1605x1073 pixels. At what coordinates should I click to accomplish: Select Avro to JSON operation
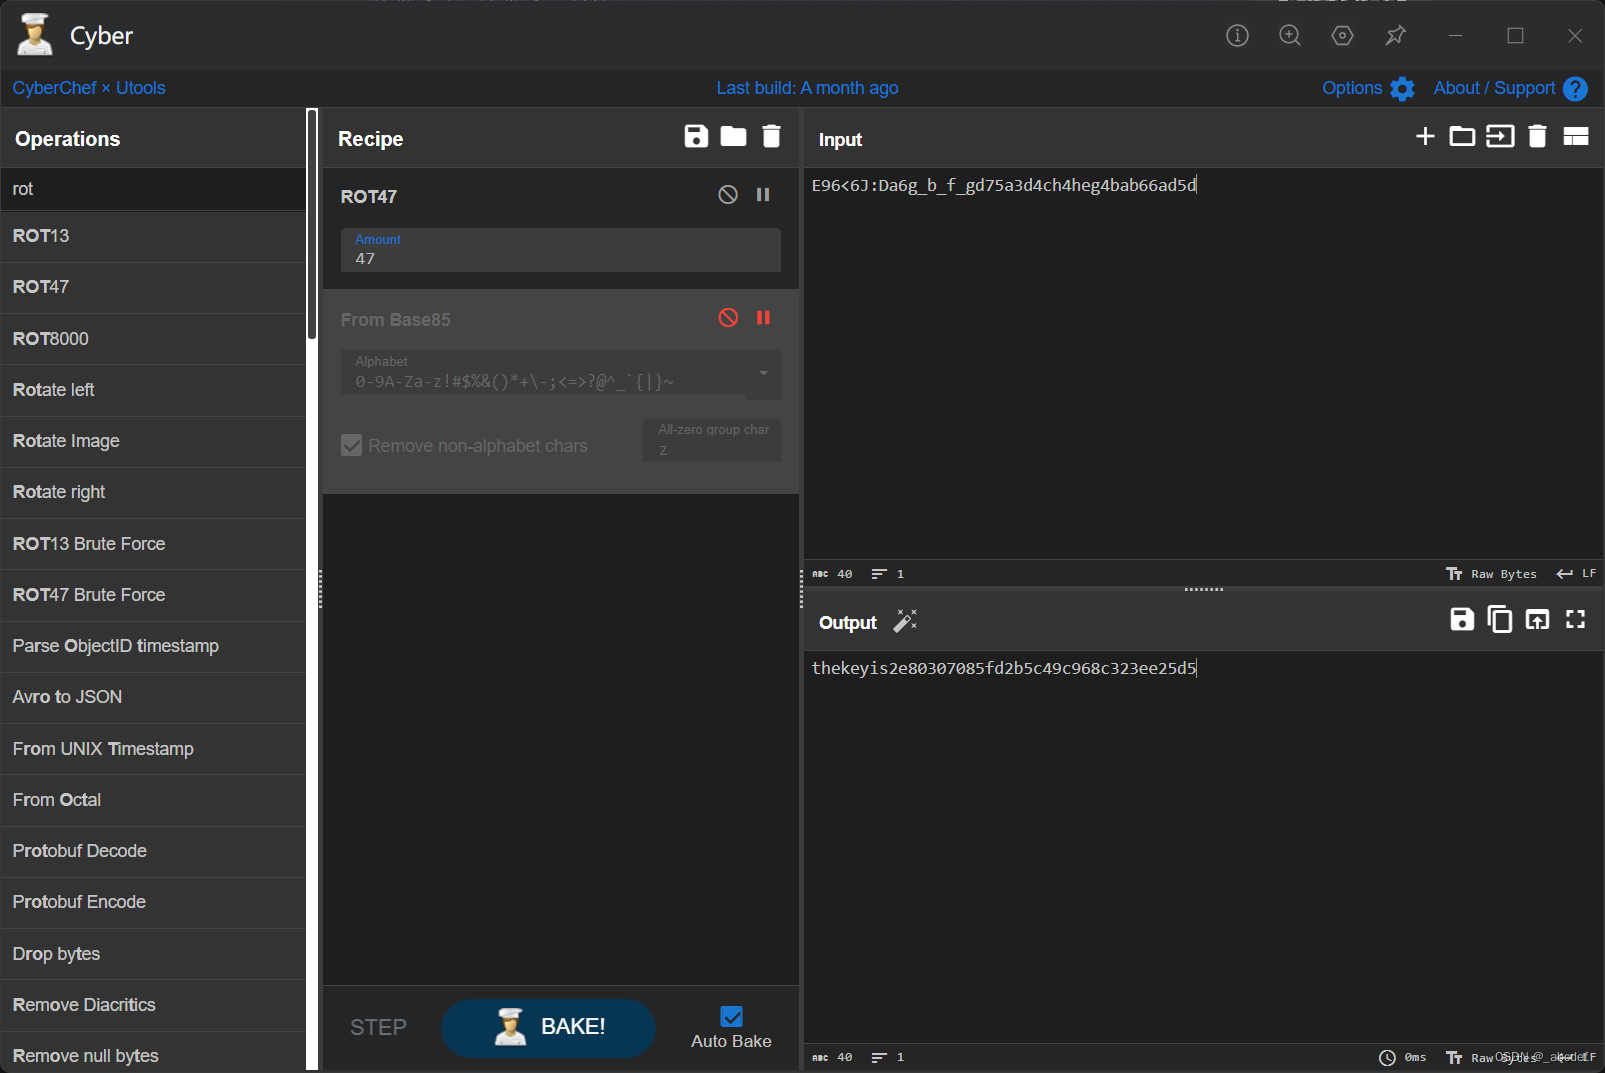[x=152, y=697]
